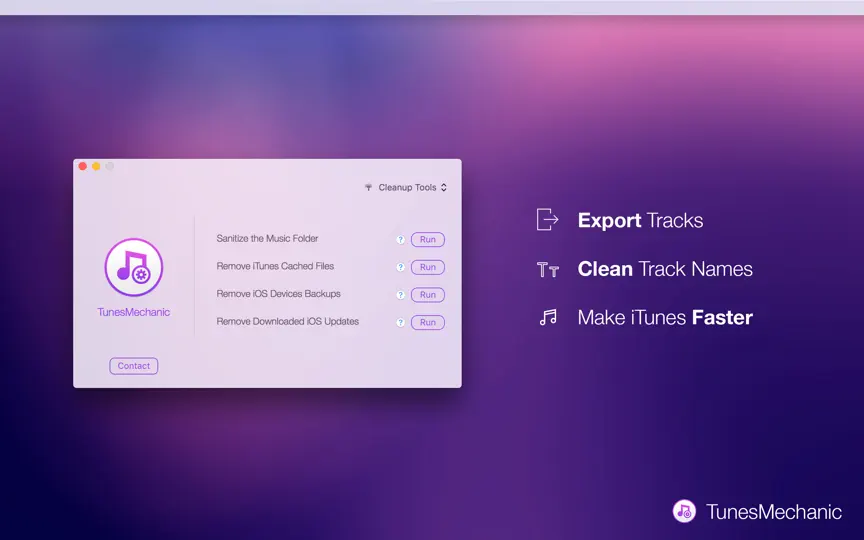Click the purple TunesMechanic label under the logo
This screenshot has width=864, height=540.
click(134, 312)
